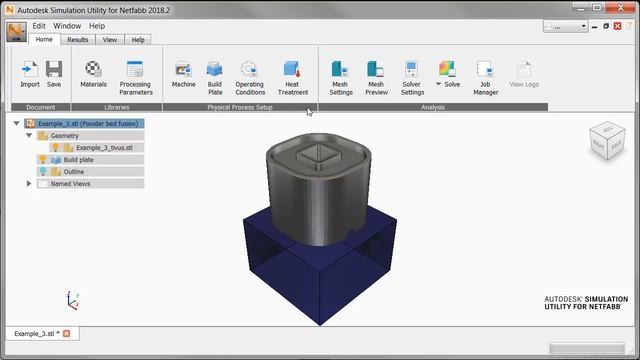Toggle Build plate visibility bulb
Viewport: 640px width, 360px height.
[x=42, y=159]
